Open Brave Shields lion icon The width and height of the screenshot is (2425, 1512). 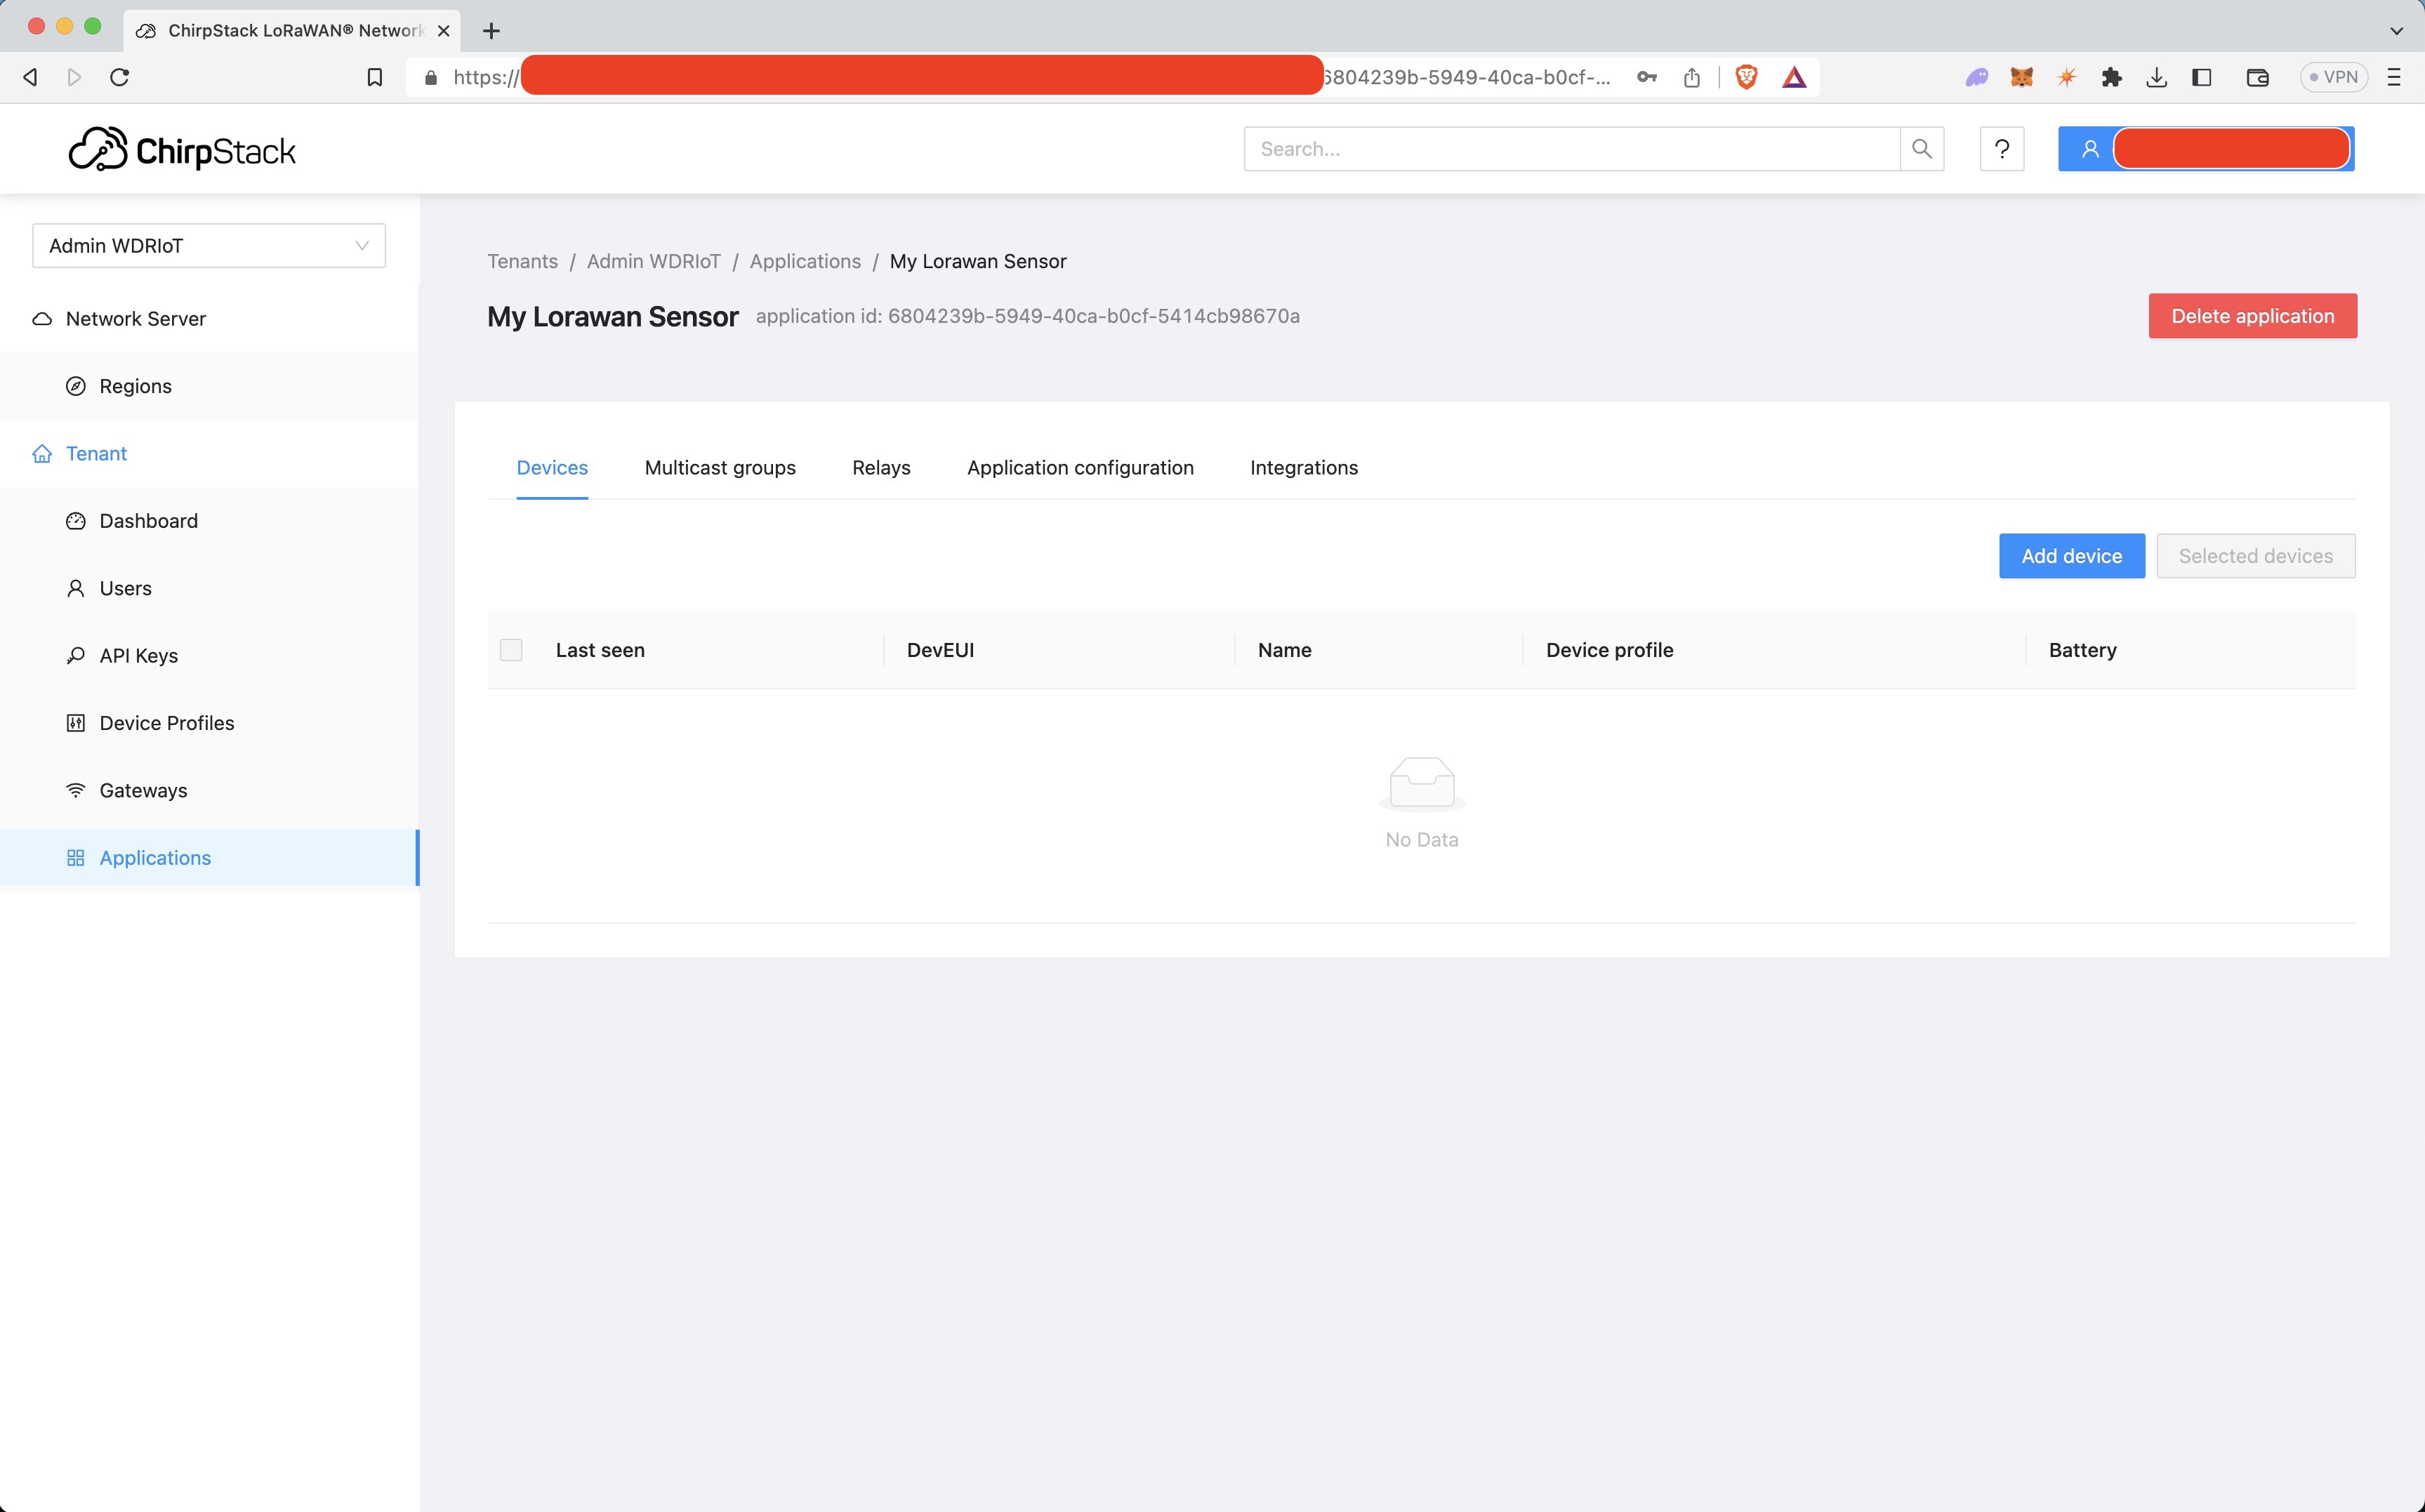(1746, 77)
